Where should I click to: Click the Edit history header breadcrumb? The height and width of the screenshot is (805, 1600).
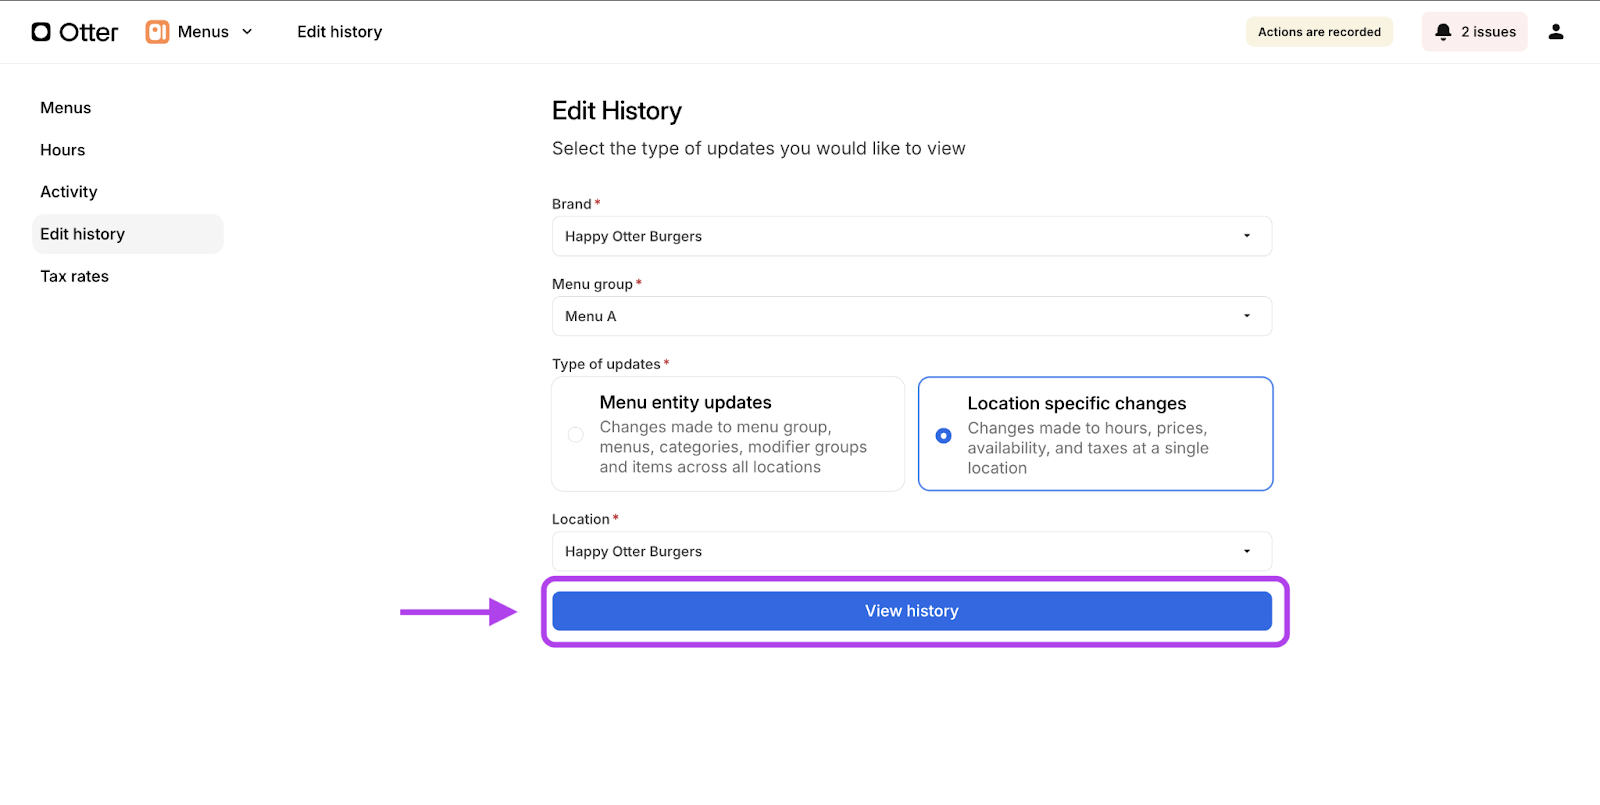(x=340, y=32)
